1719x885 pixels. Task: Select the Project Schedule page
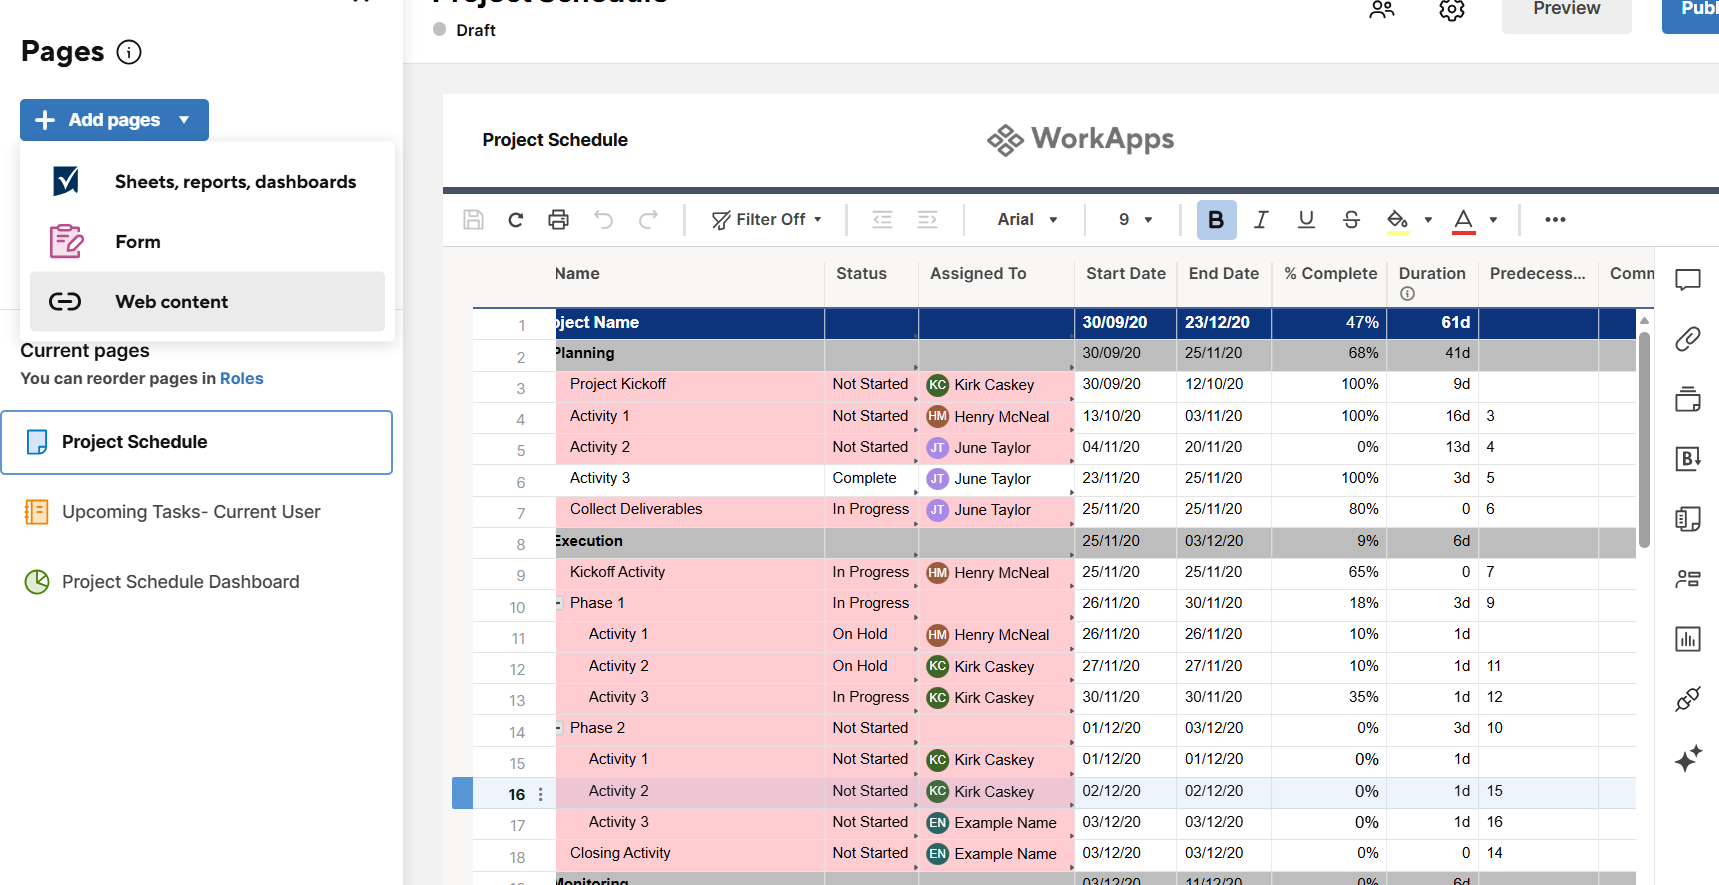coord(197,442)
